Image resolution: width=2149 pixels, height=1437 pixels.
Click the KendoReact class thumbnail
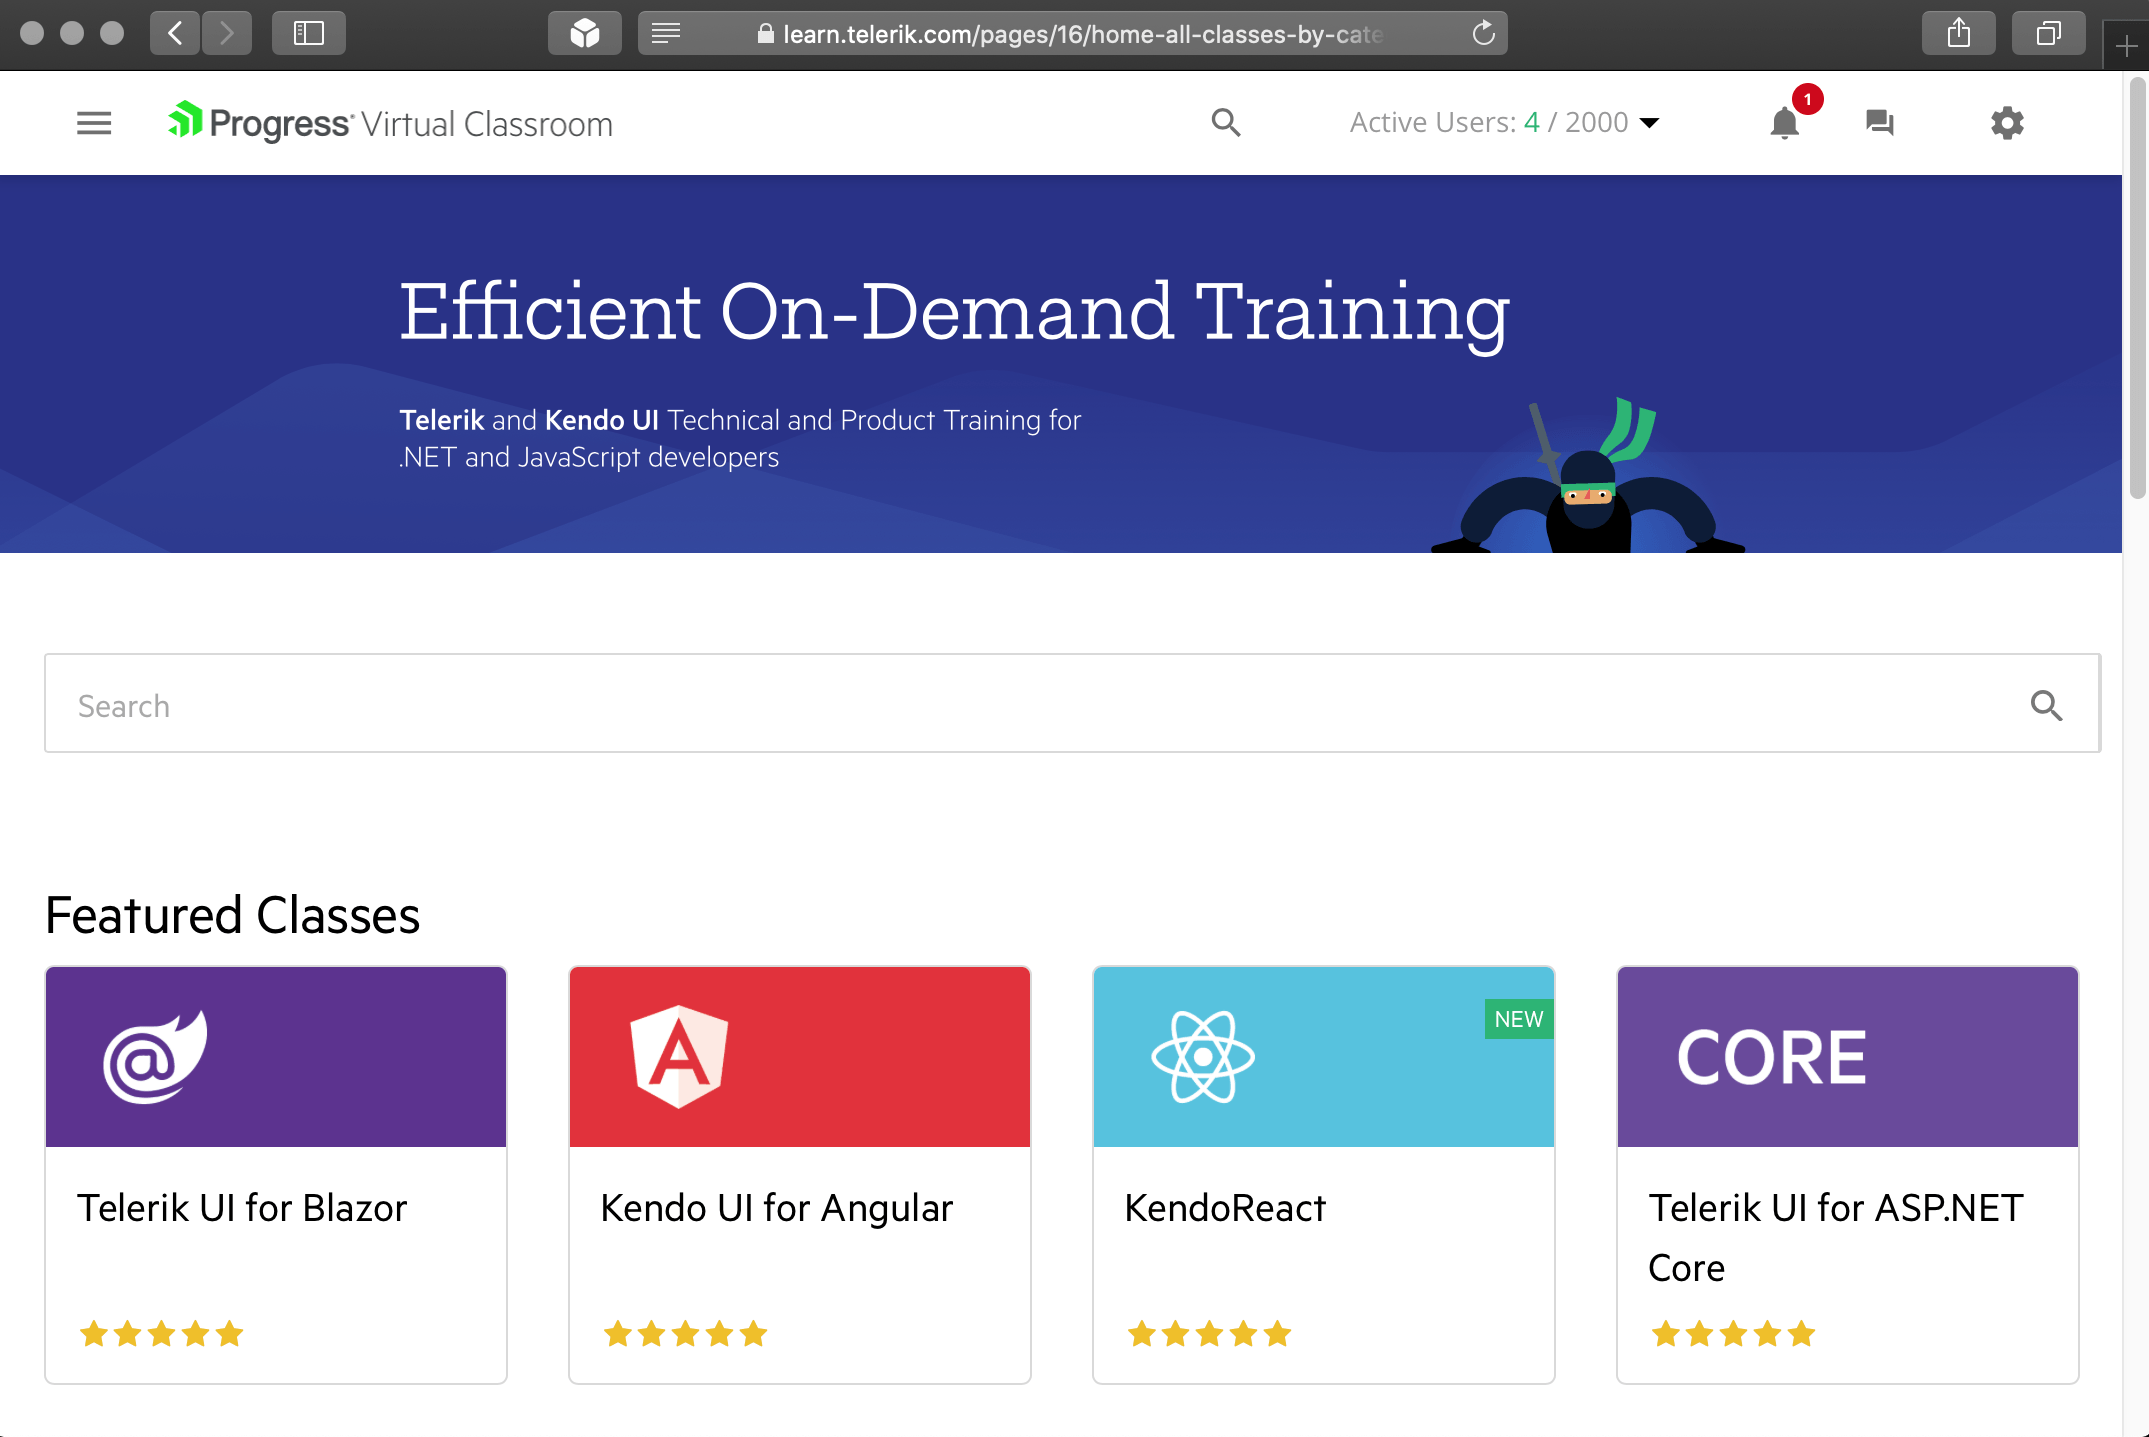[1323, 1056]
